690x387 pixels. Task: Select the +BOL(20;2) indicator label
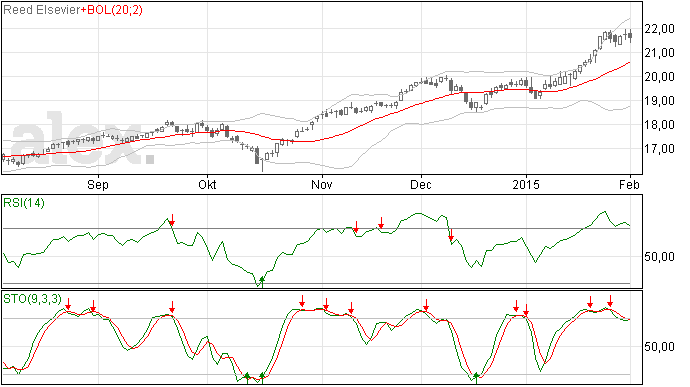point(112,10)
